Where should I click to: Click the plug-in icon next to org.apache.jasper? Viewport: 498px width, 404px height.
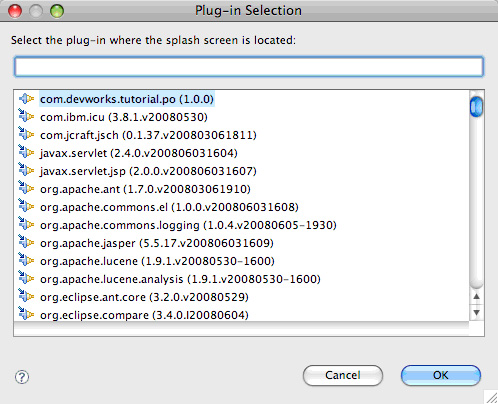coord(26,242)
